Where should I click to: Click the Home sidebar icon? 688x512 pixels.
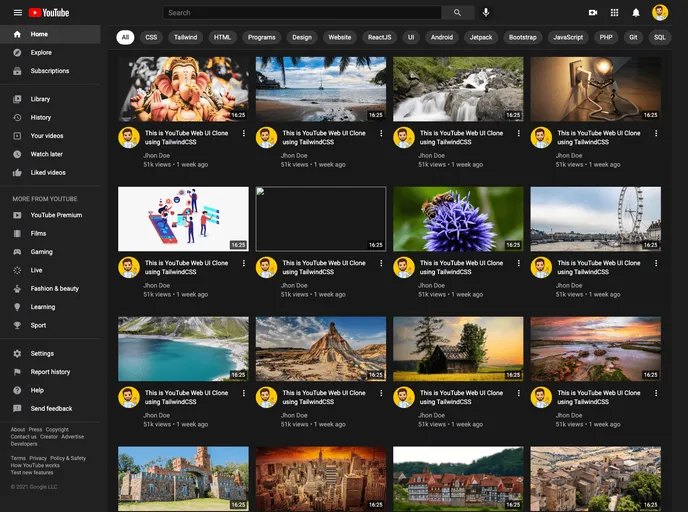pyautogui.click(x=17, y=34)
